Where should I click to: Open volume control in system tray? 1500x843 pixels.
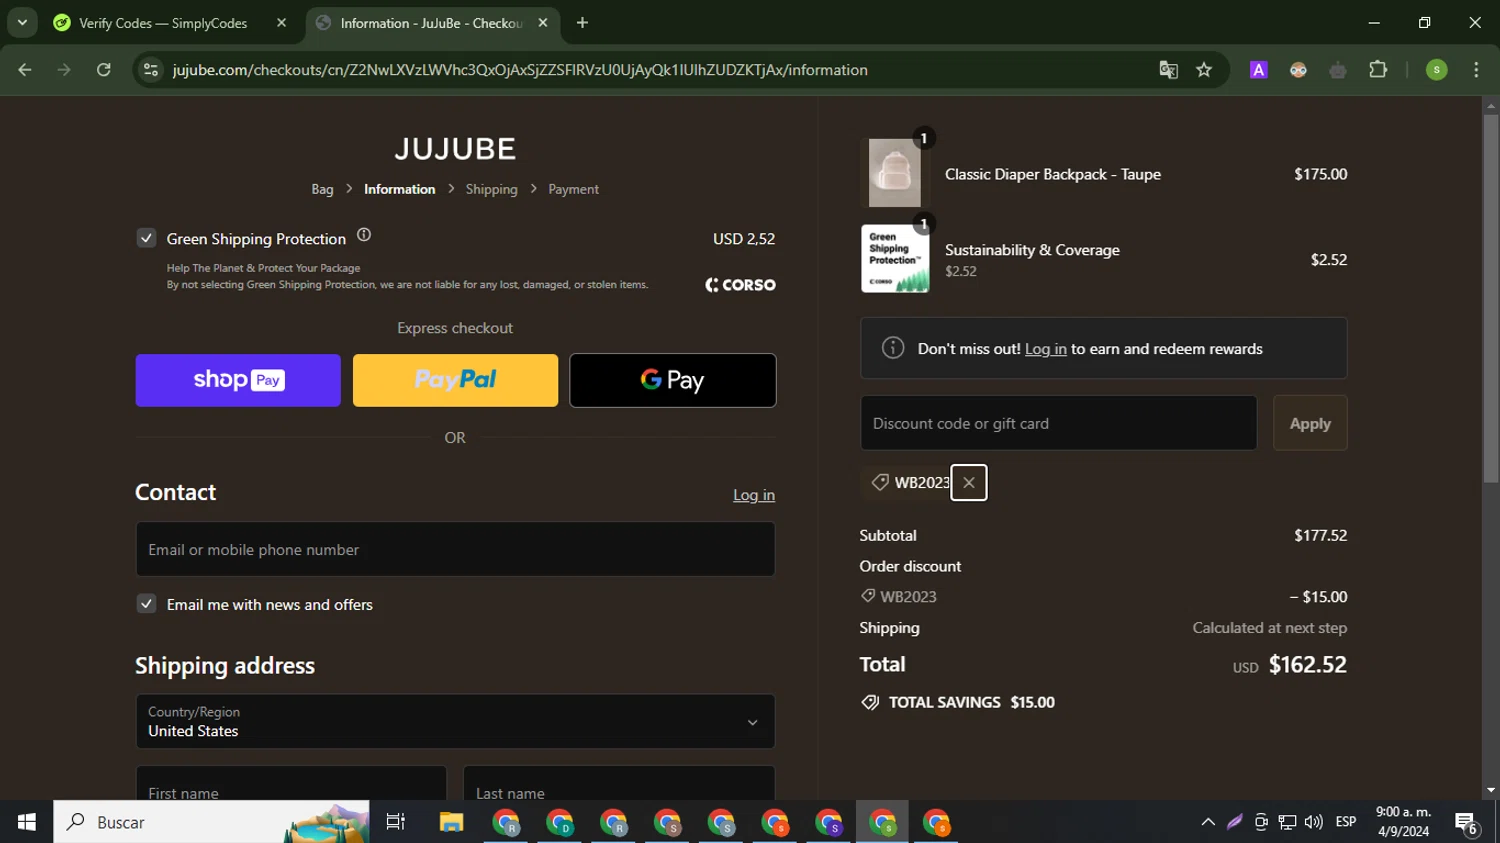click(1314, 822)
